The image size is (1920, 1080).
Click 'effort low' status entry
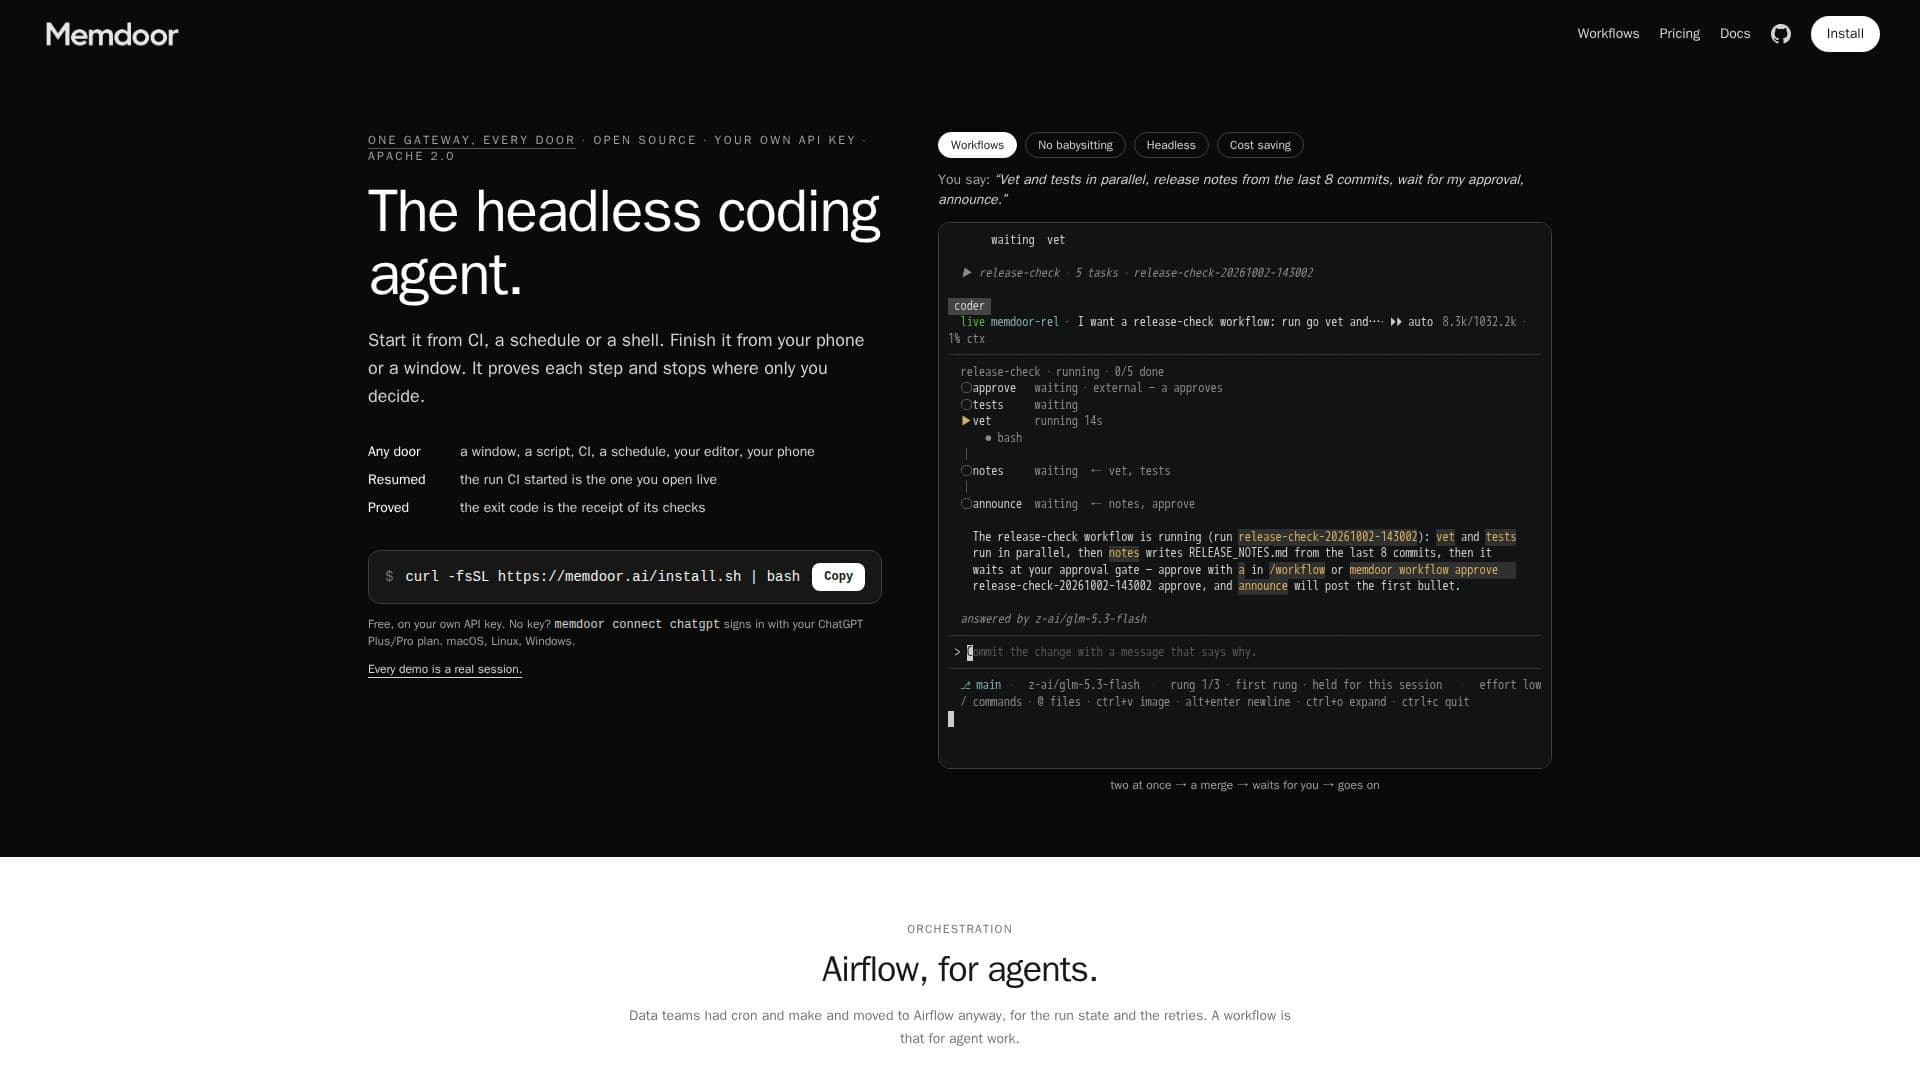tap(1510, 685)
